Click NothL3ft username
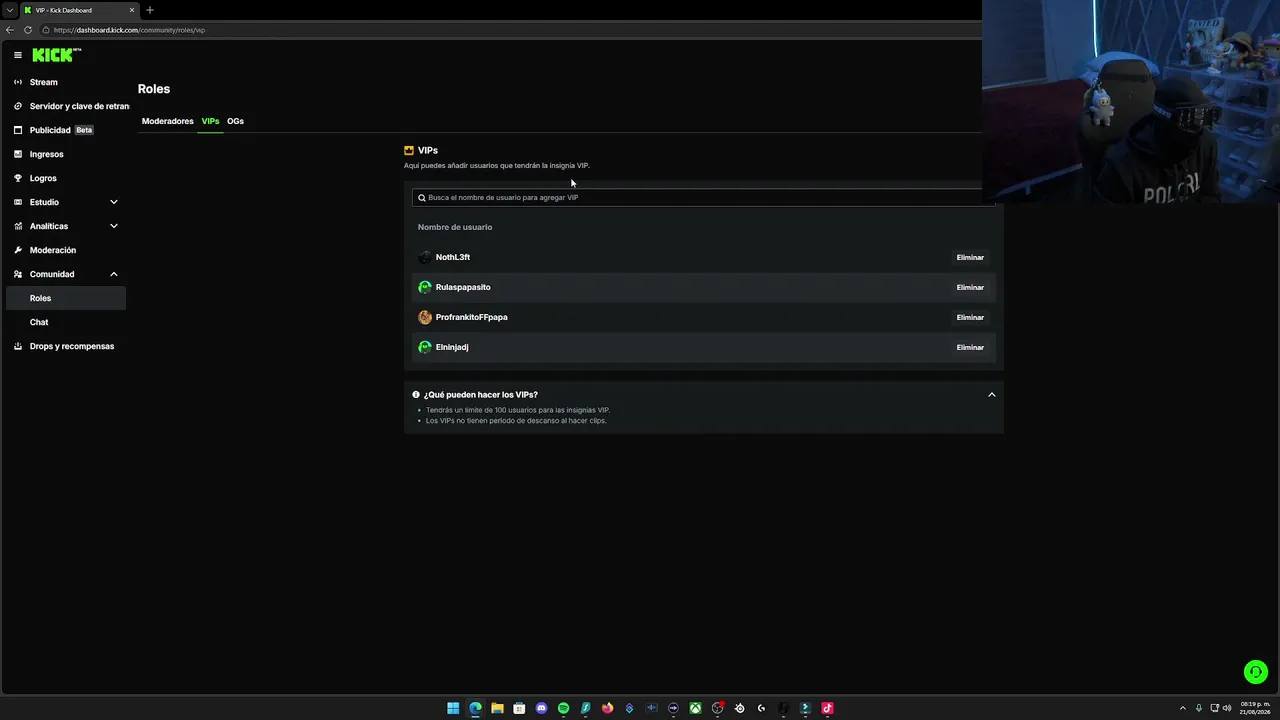Viewport: 1280px width, 720px height. pos(453,257)
